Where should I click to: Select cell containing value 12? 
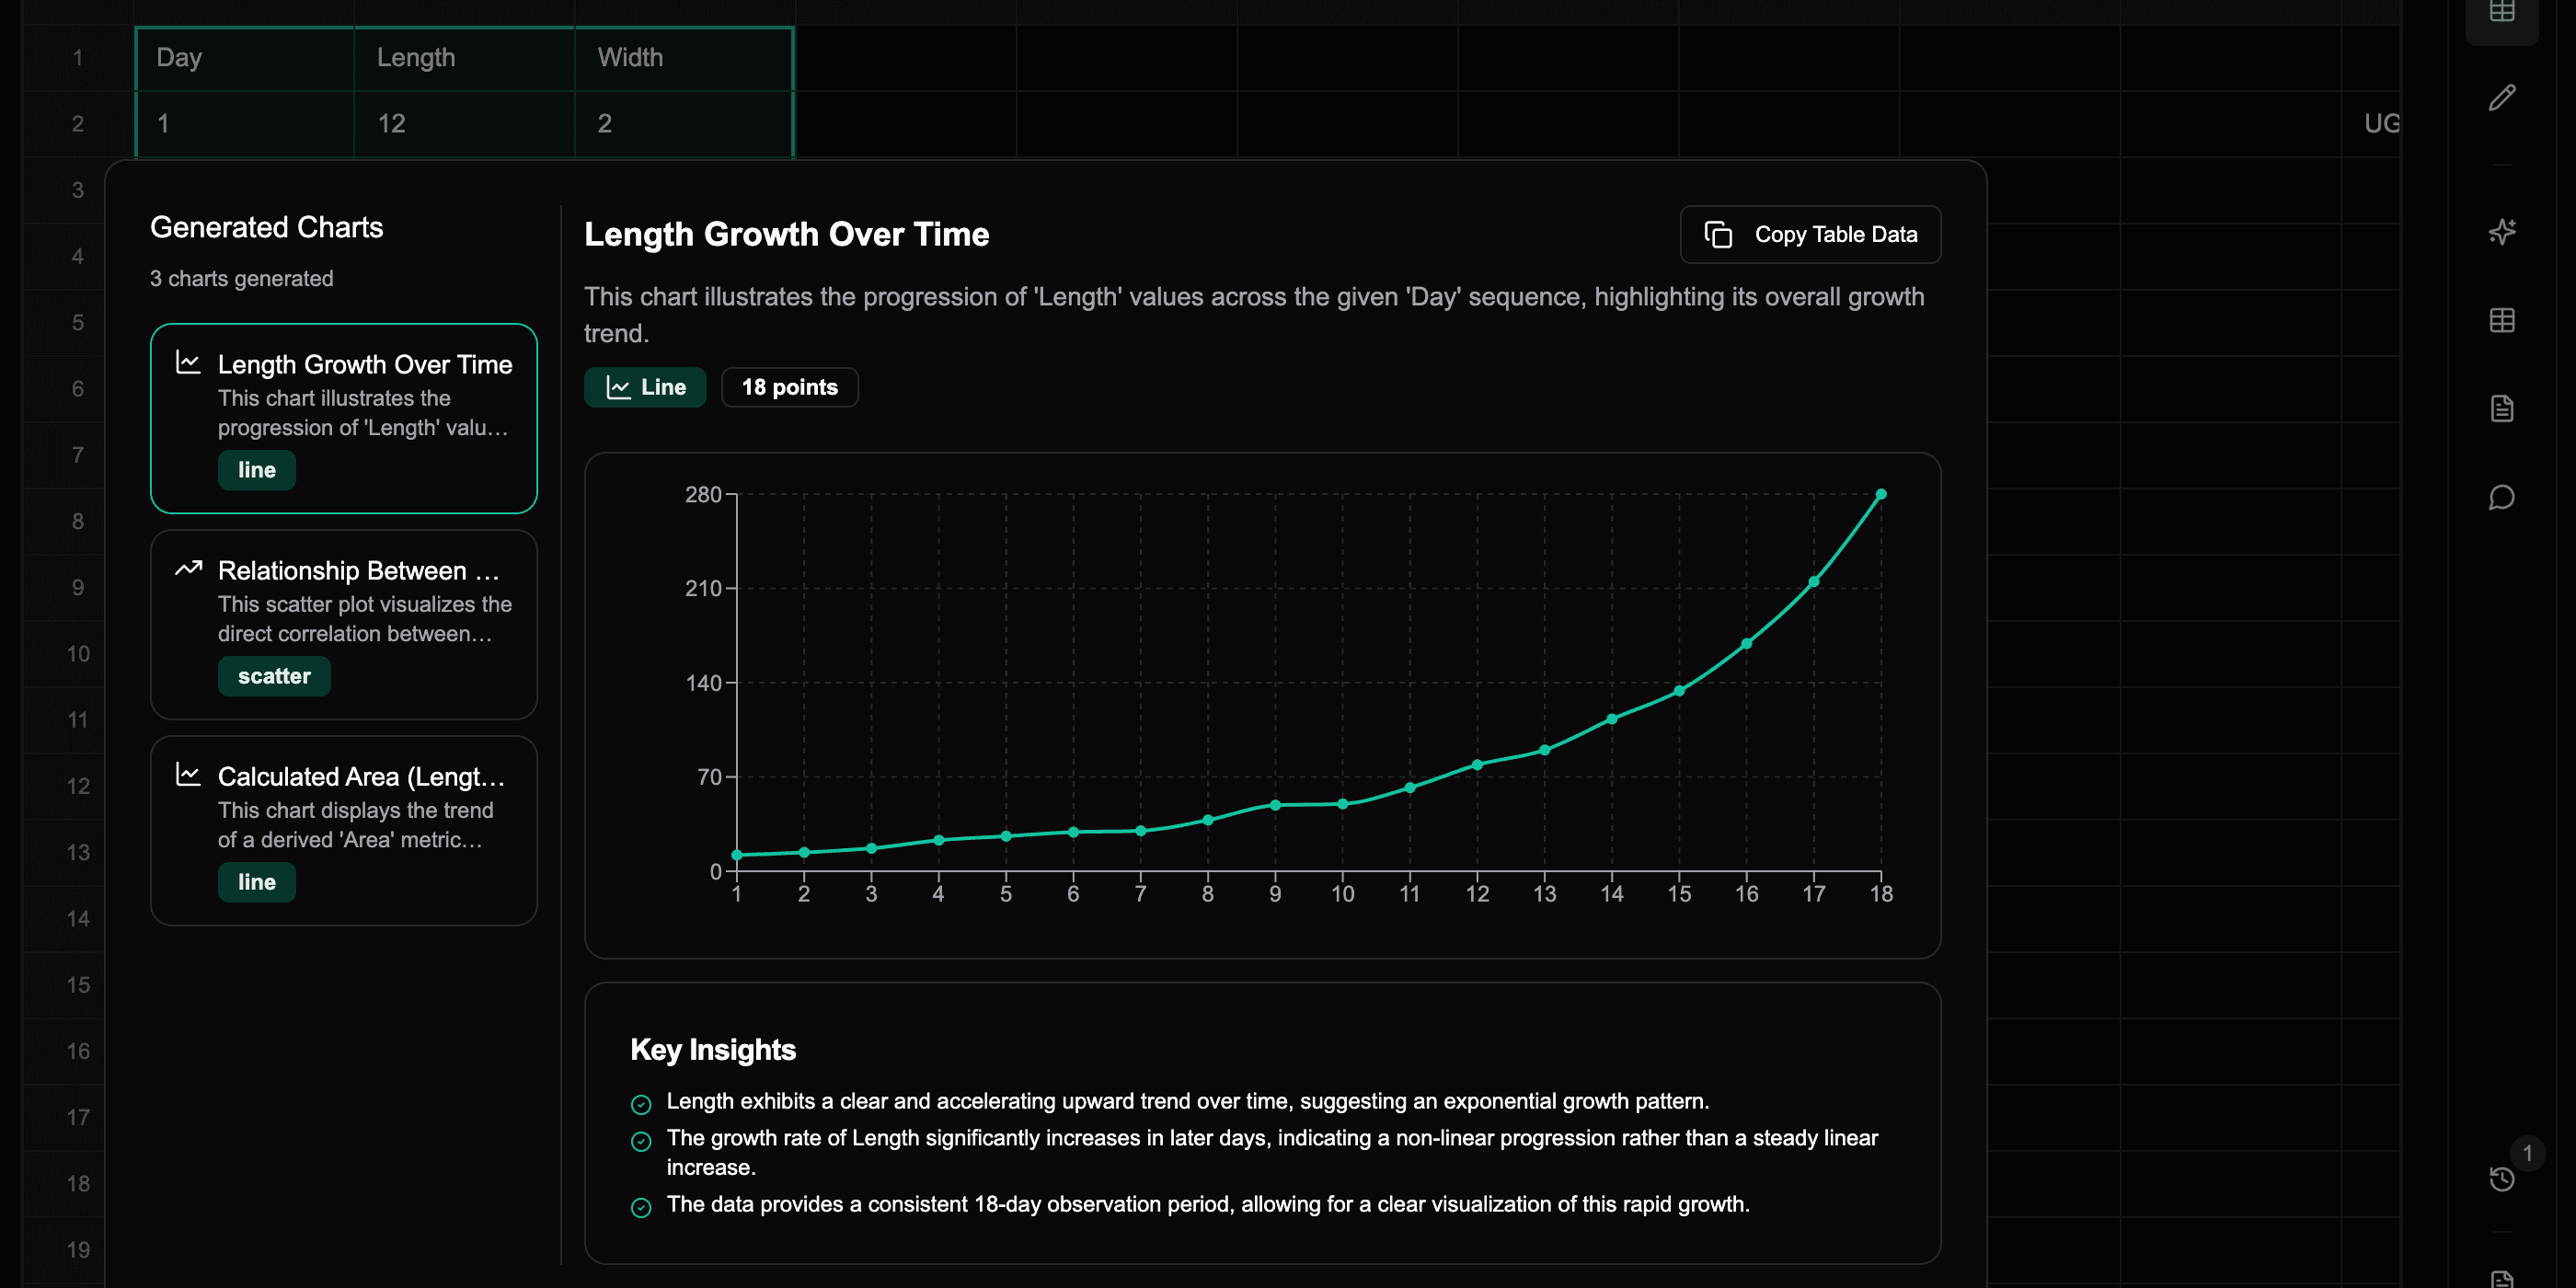coord(464,124)
